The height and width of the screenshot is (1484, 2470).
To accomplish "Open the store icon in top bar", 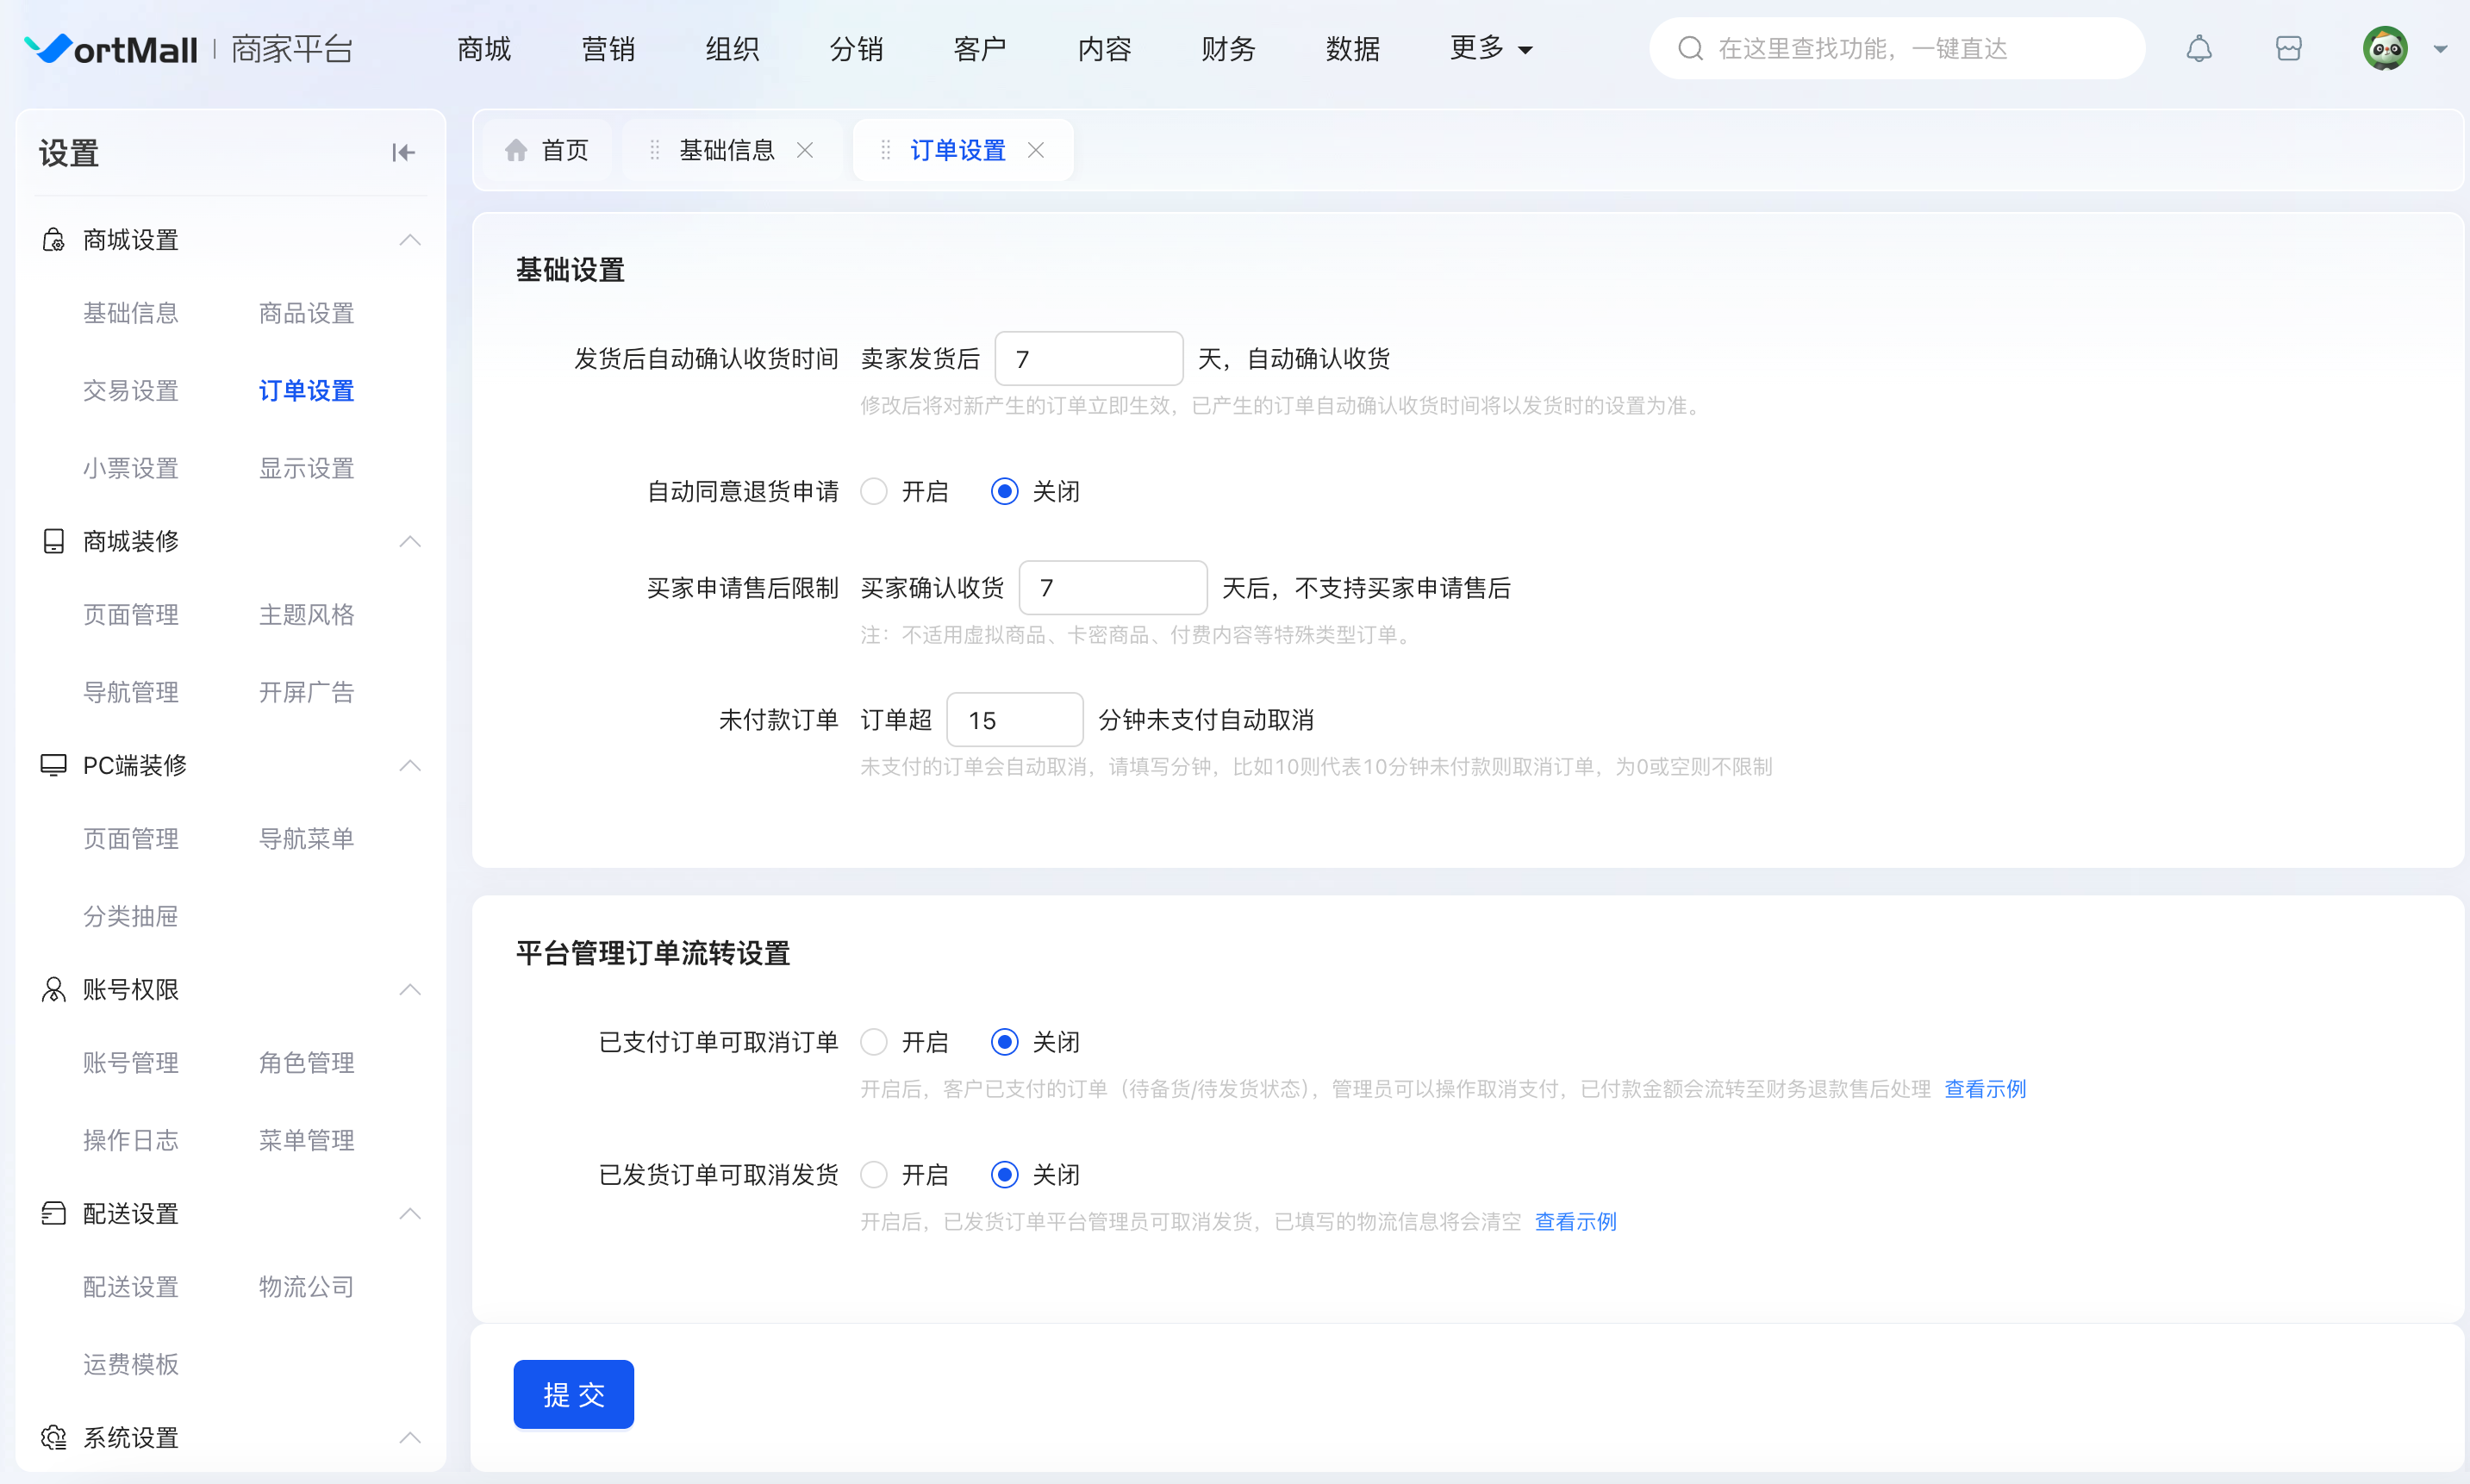I will 2288,48.
